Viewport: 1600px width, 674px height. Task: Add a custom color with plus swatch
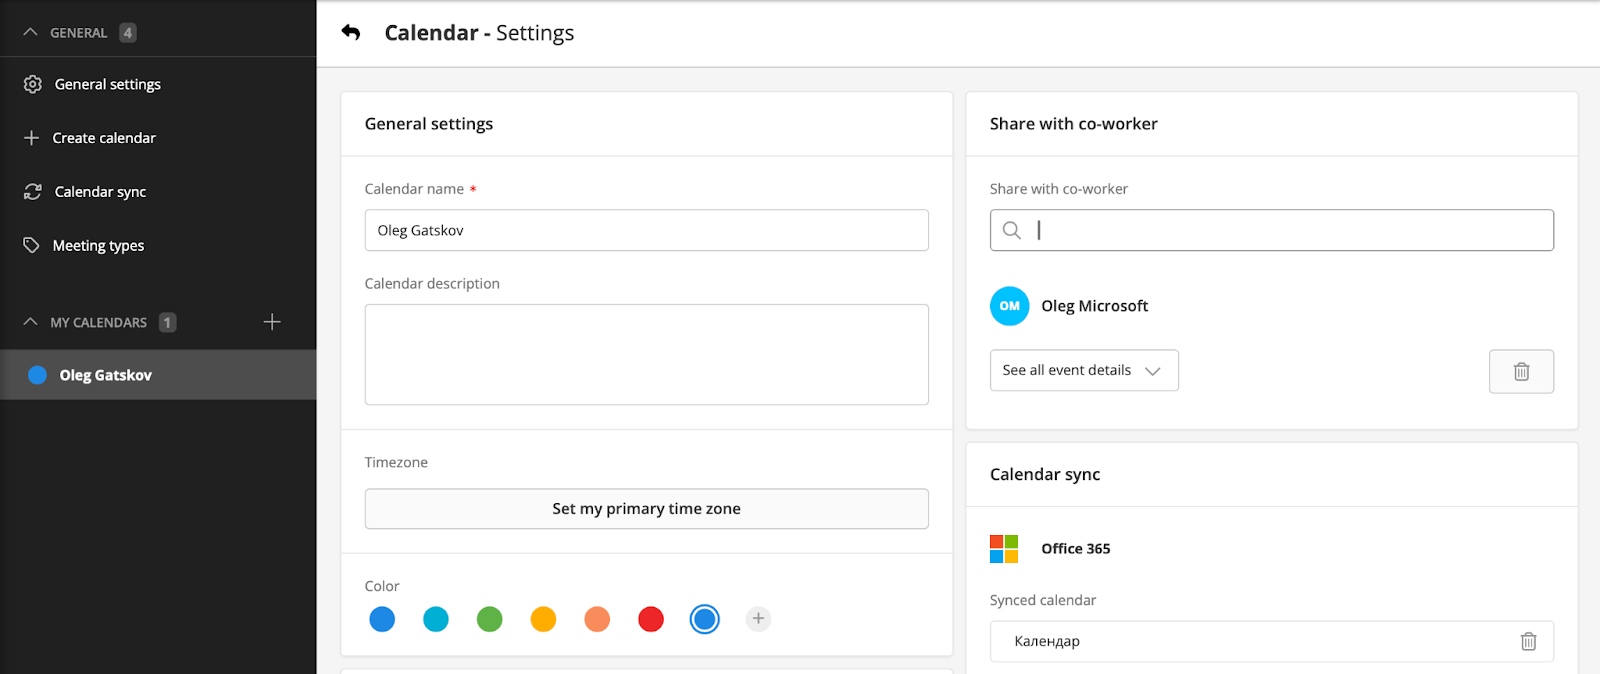point(758,619)
